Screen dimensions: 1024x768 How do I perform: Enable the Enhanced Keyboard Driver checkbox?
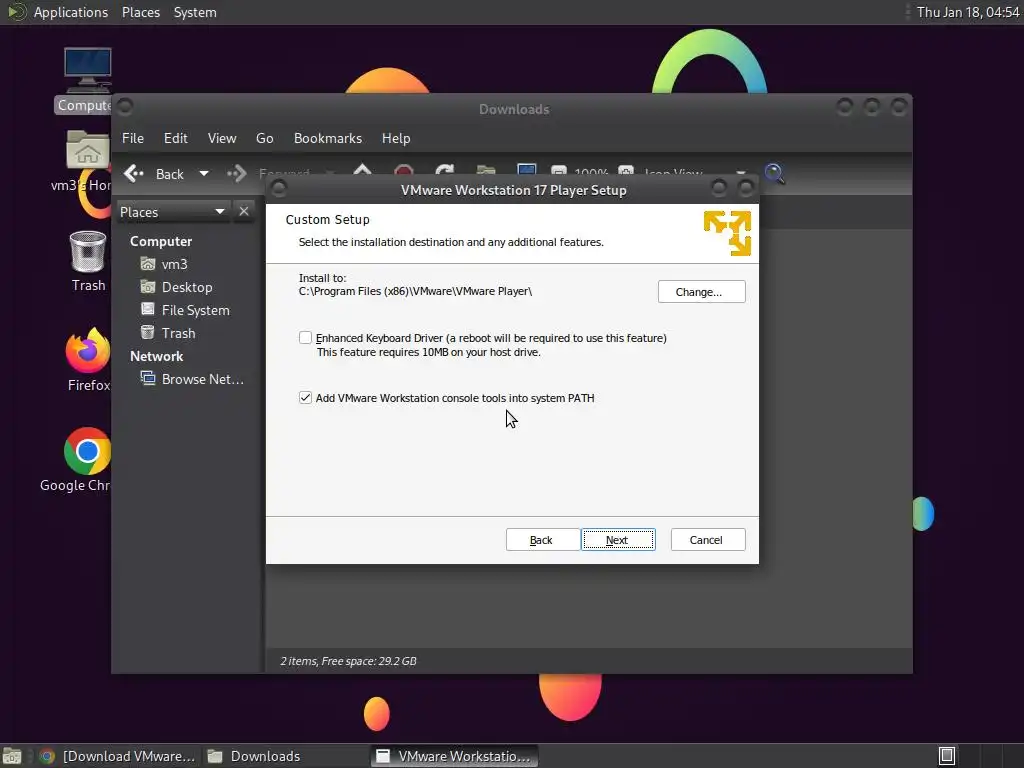pos(305,338)
